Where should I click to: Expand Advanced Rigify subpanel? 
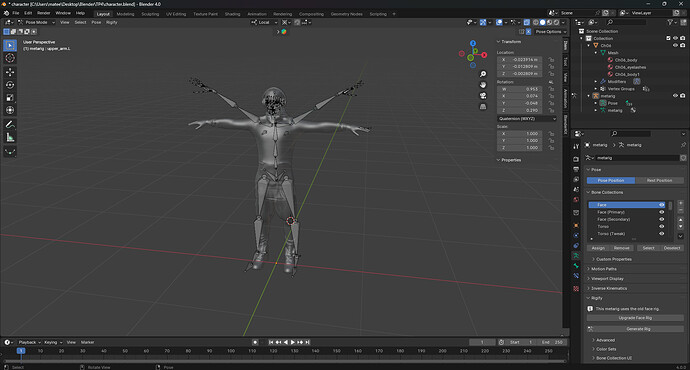605,340
